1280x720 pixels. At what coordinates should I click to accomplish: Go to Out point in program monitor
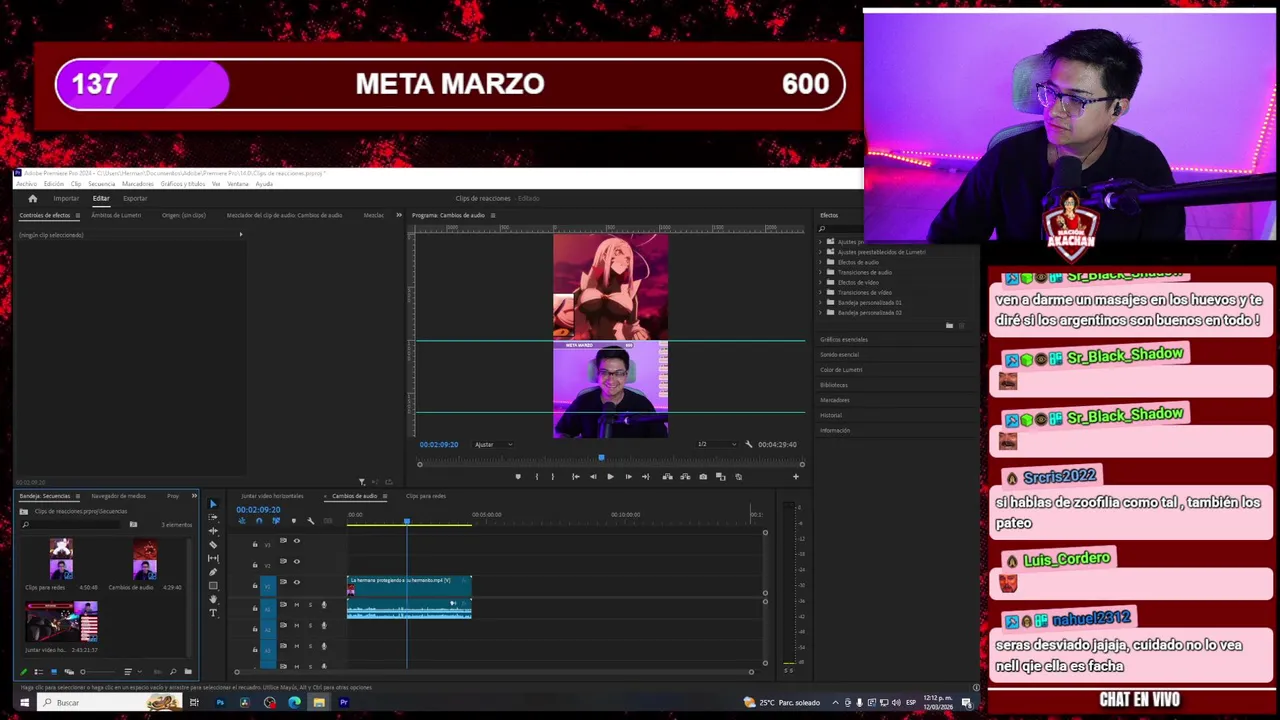point(645,476)
